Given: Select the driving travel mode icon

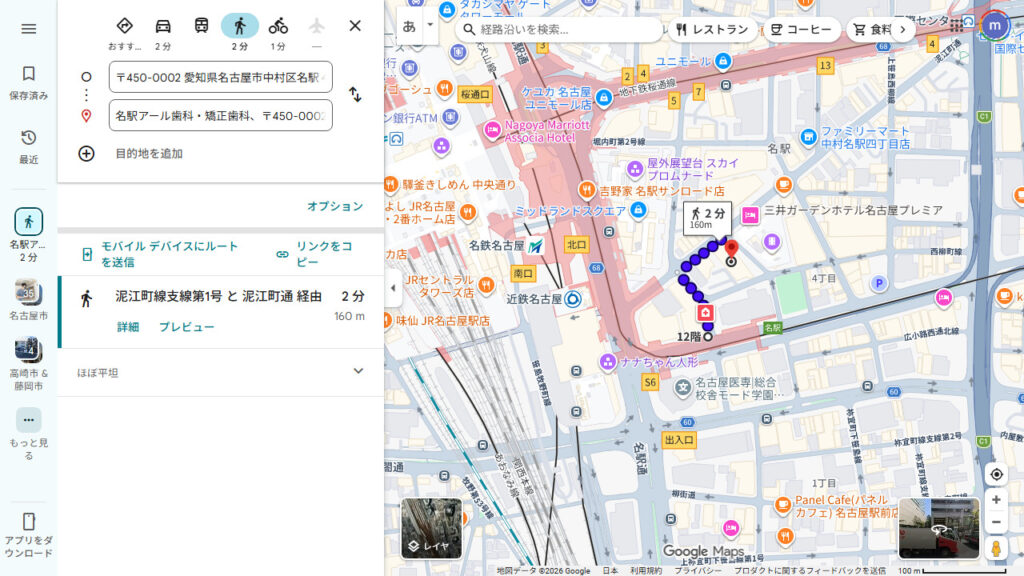Looking at the screenshot, I should 163,26.
